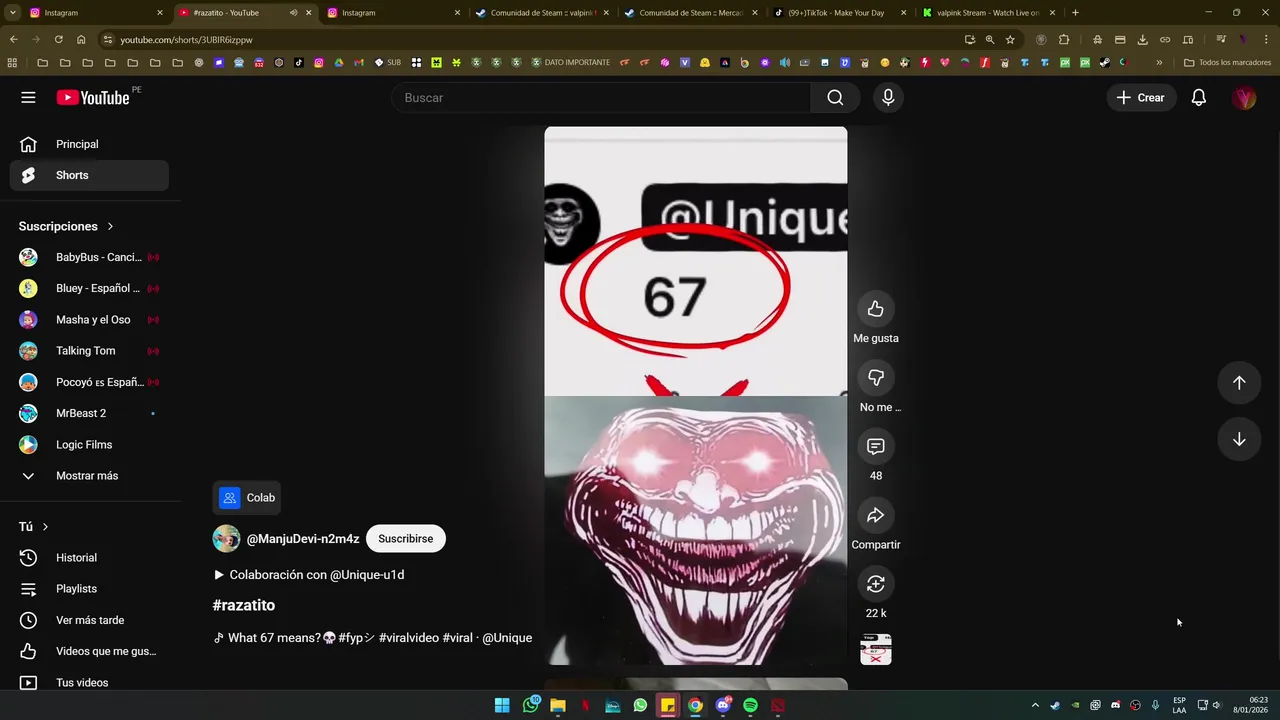The height and width of the screenshot is (720, 1280).
Task: Play or pause the short video
Action: pyautogui.click(x=695, y=396)
